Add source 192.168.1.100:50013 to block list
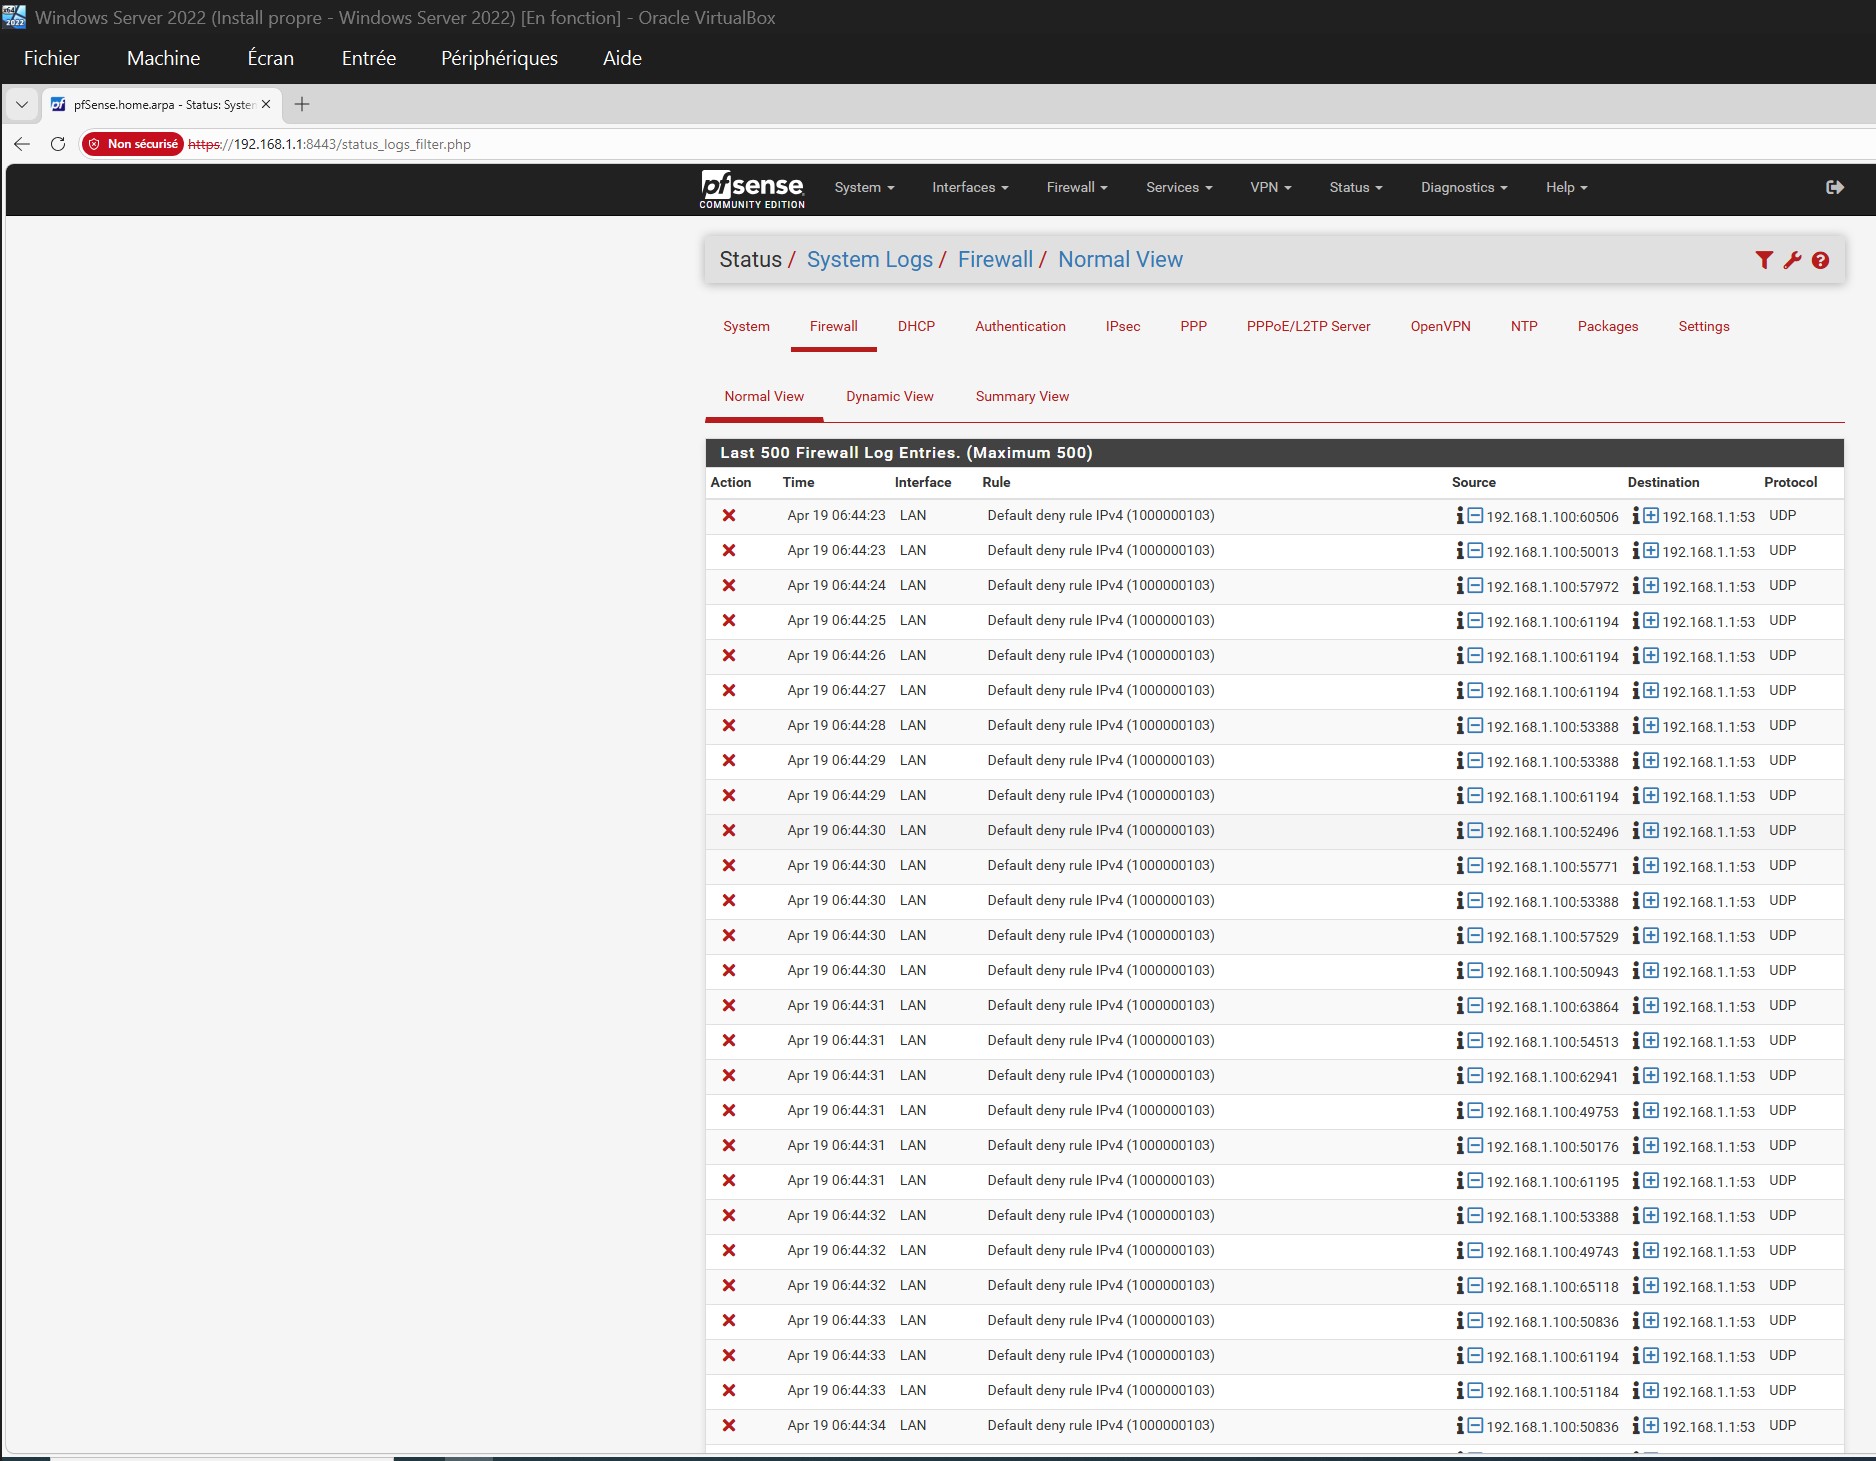 point(1475,551)
